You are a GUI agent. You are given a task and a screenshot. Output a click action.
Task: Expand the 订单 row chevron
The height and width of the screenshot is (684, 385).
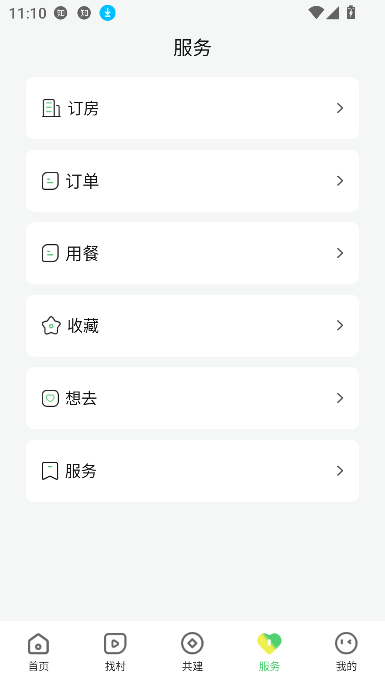tap(340, 181)
